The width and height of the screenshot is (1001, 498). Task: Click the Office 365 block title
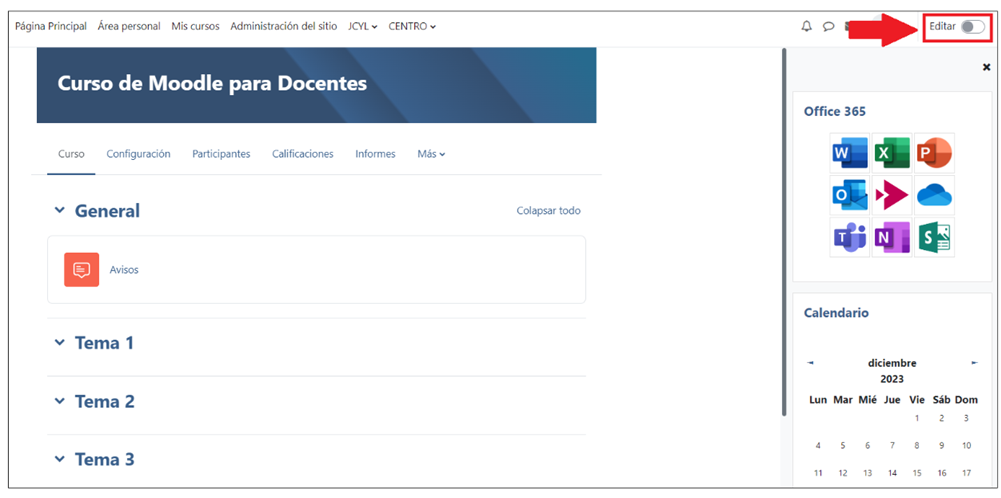[834, 112]
